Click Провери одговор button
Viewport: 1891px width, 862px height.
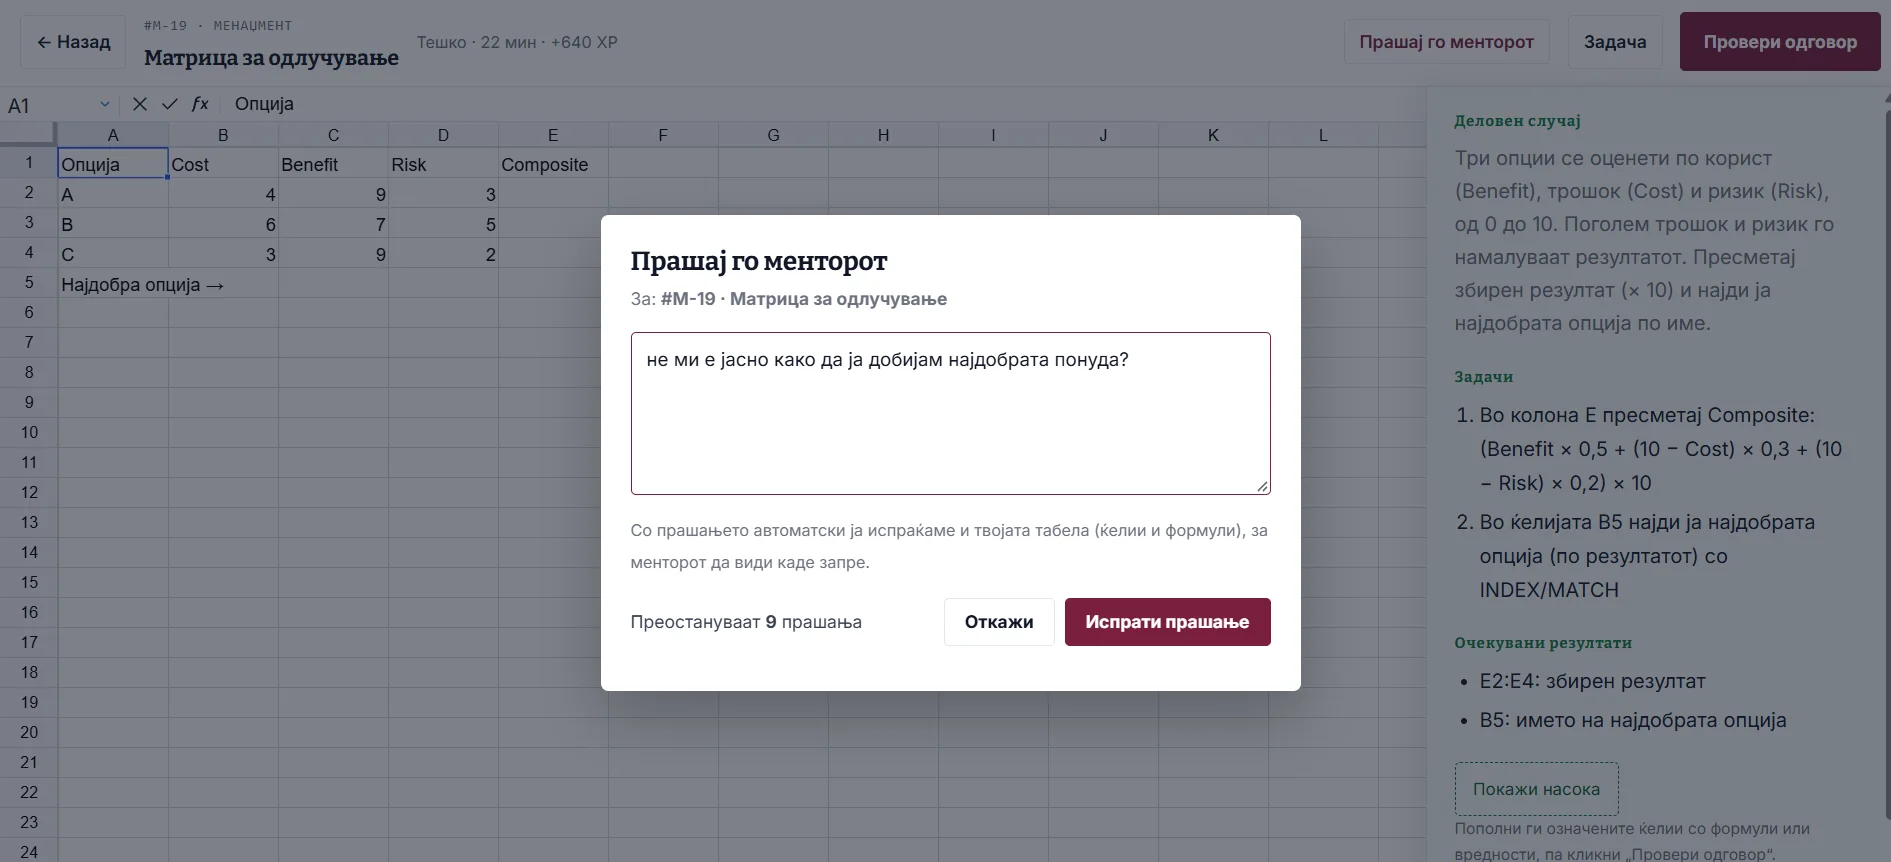[x=1780, y=42]
